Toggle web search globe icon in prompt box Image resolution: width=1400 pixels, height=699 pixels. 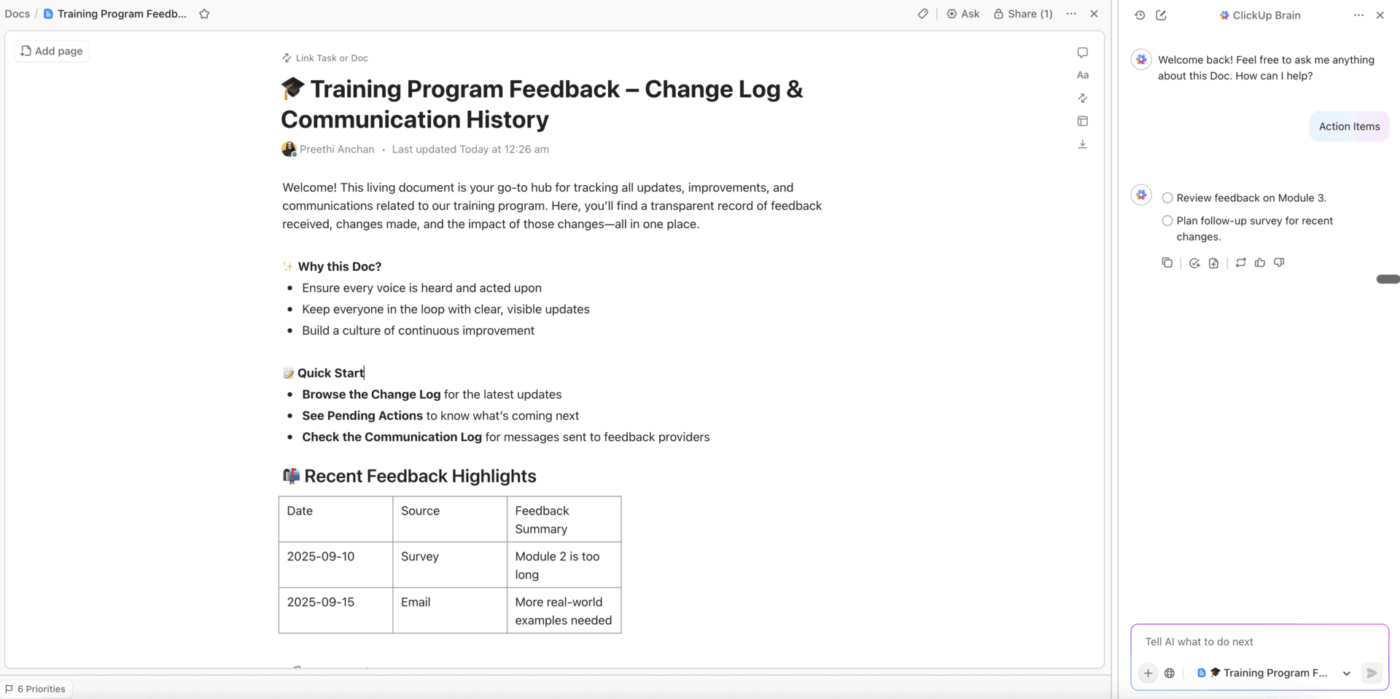pyautogui.click(x=1169, y=673)
